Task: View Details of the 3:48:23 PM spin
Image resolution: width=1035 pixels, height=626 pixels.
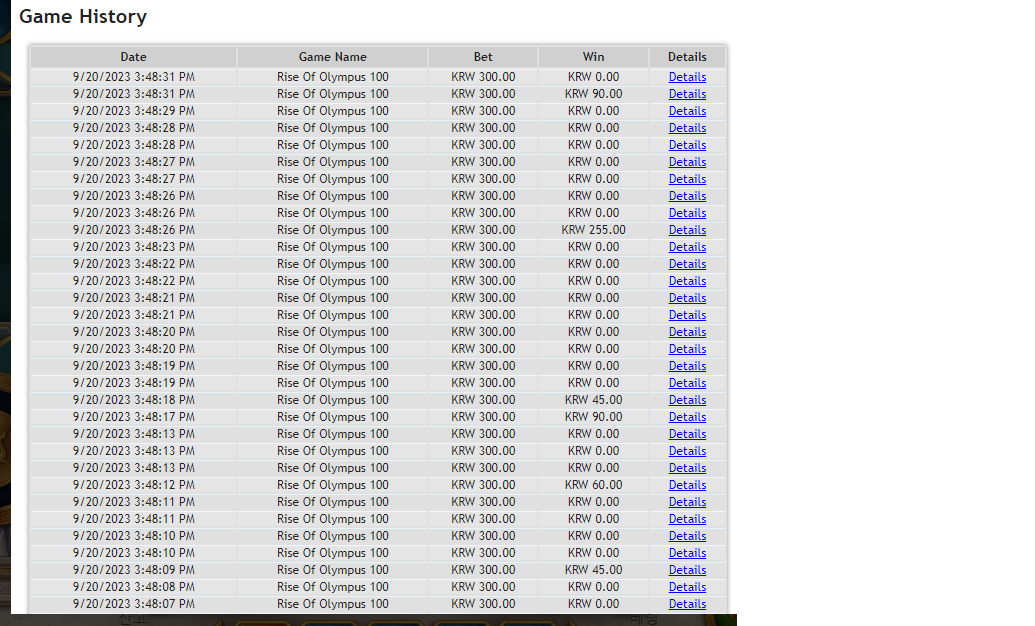Action: (687, 247)
